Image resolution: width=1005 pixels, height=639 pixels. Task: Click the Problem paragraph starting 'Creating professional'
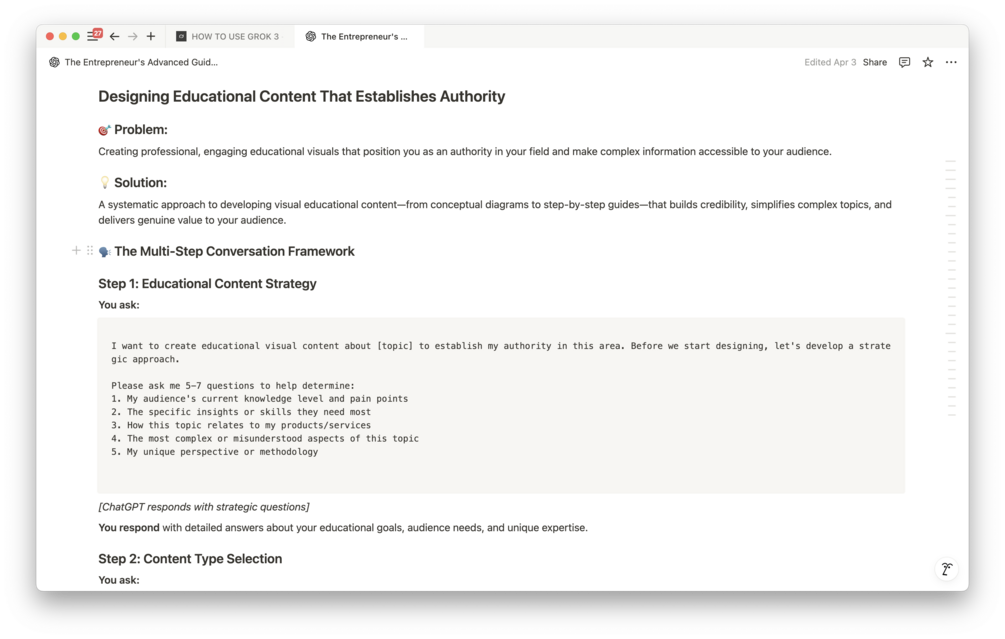tap(465, 152)
